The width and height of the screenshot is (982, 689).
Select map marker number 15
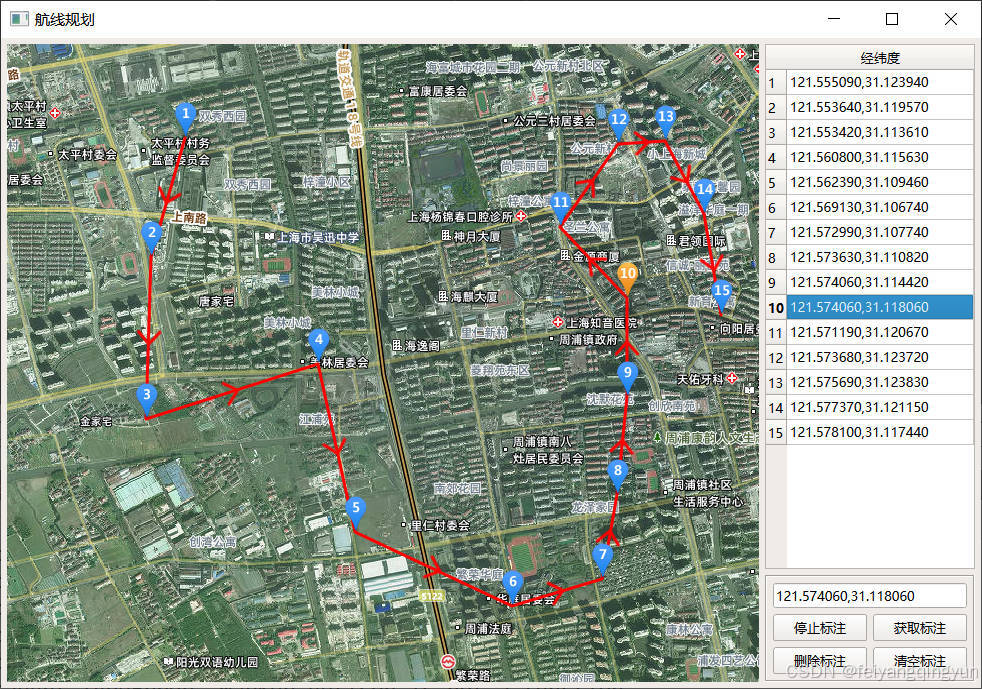pos(721,294)
